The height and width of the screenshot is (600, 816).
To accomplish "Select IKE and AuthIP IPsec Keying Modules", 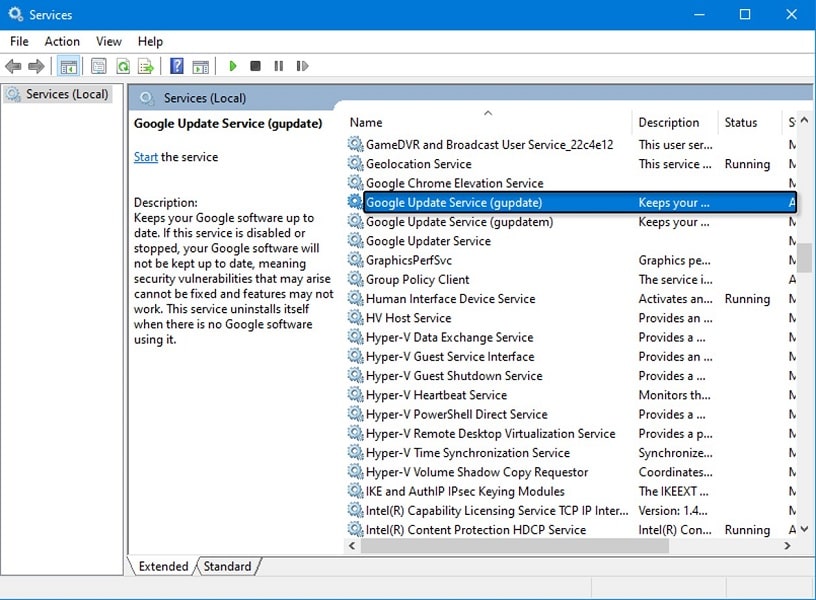I will (x=571, y=491).
